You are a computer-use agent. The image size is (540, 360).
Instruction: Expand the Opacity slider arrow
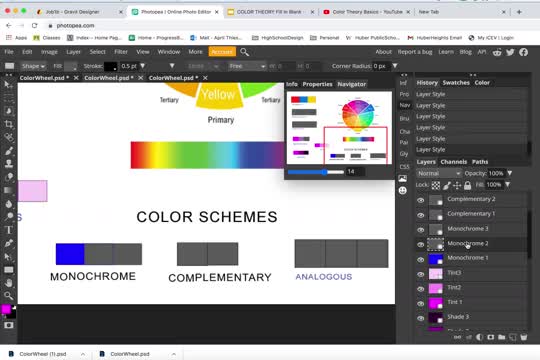coord(510,173)
